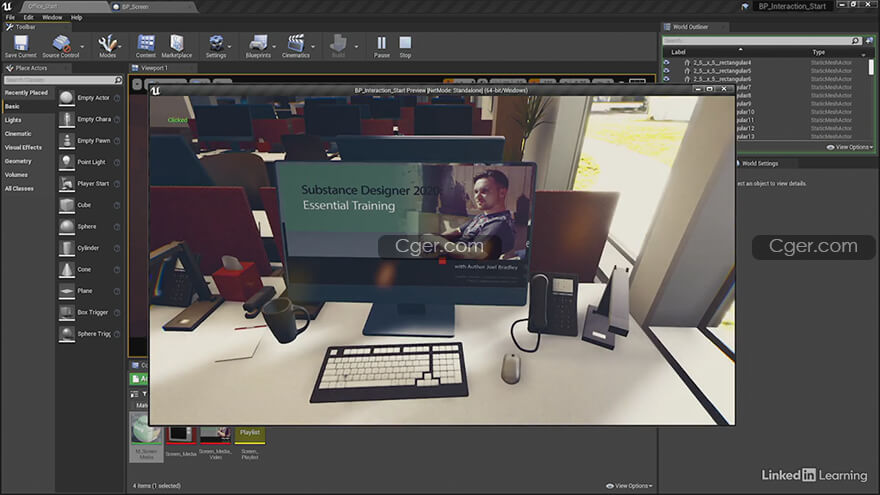Image resolution: width=880 pixels, height=495 pixels.
Task: Toggle visibility of 2_5_x_5_rectangular4
Action: coord(666,63)
